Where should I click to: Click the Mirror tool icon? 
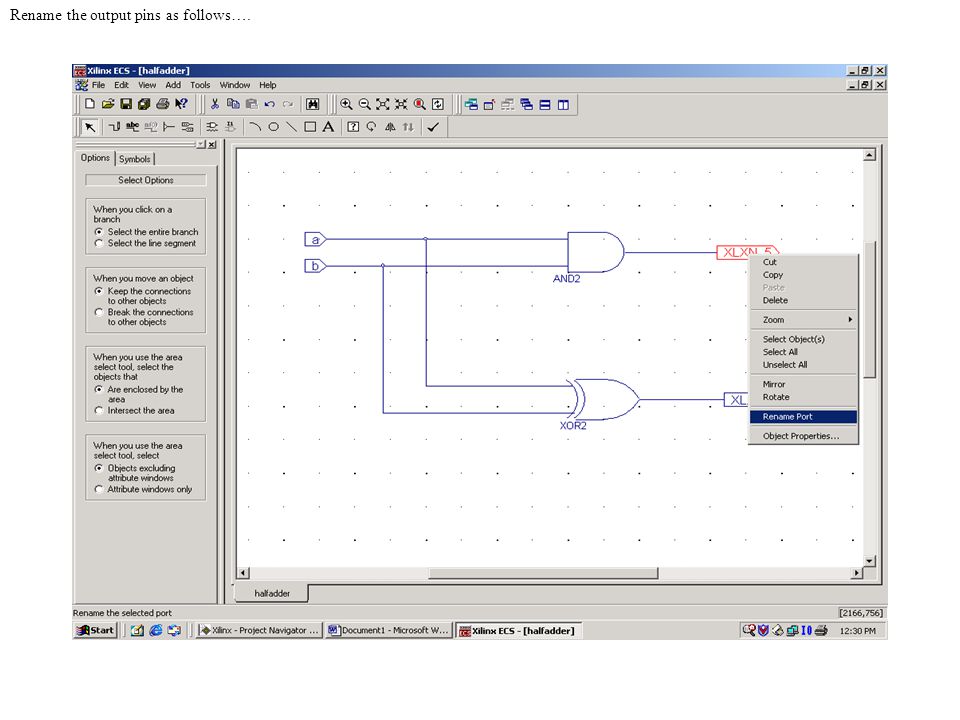tap(390, 127)
